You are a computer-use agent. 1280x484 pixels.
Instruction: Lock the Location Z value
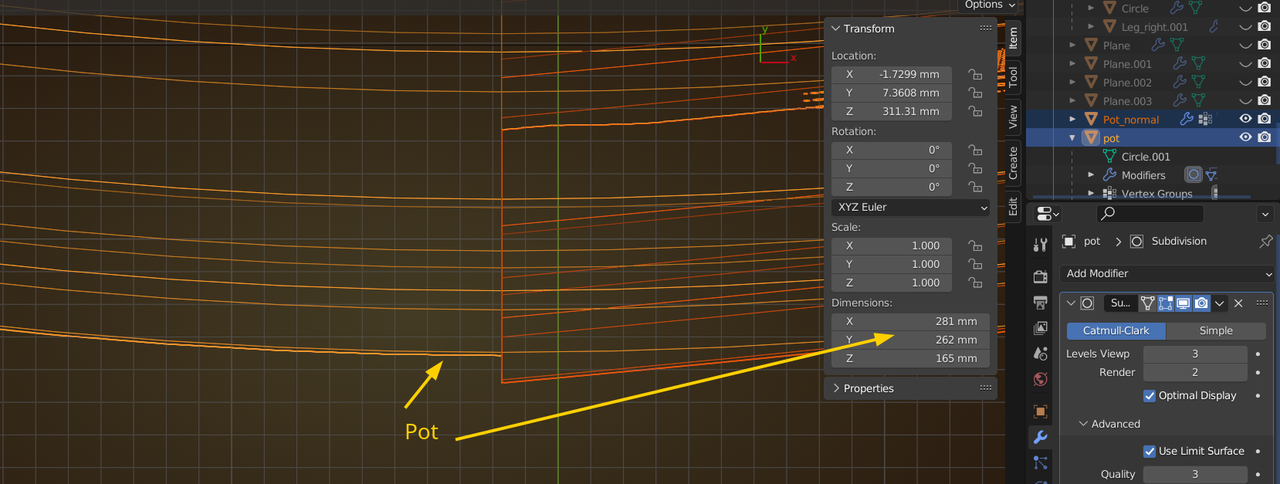[974, 111]
